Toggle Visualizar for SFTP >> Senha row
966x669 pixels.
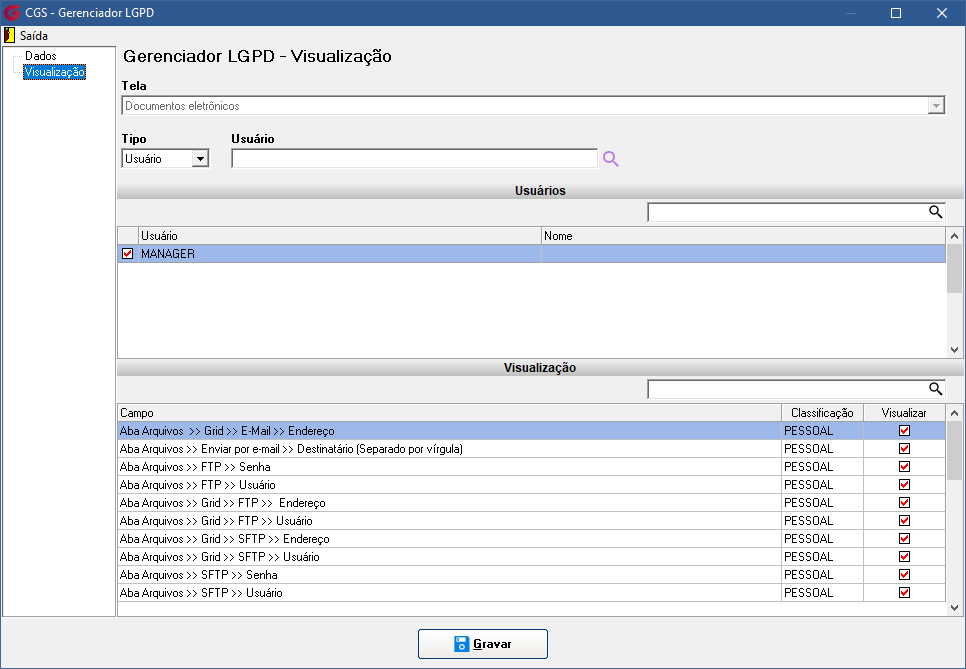[x=904, y=575]
